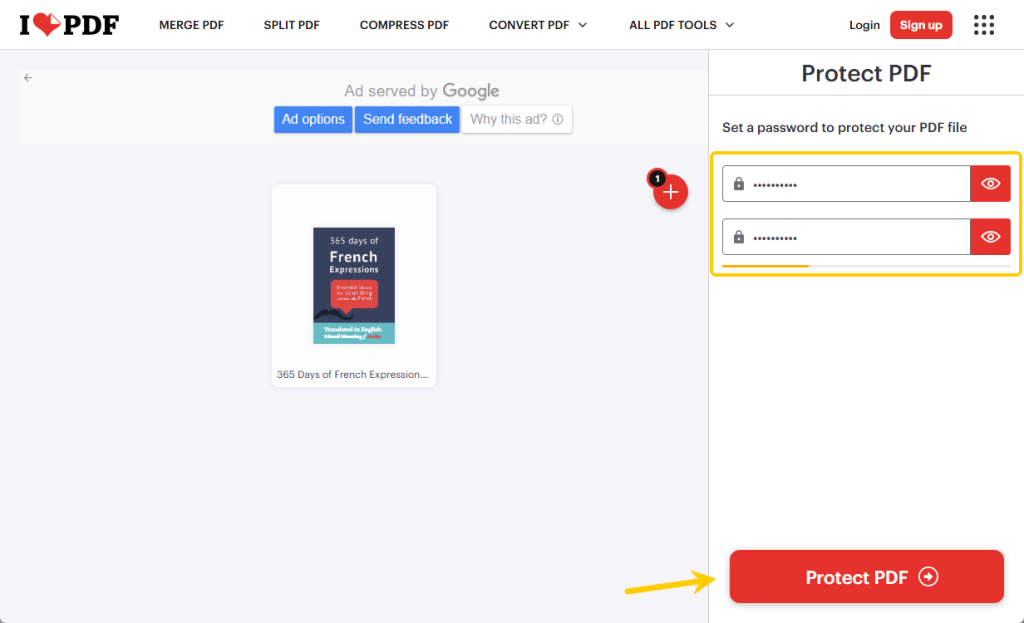Click the back arrow above the ad area
Viewport: 1024px width, 623px height.
(27, 77)
